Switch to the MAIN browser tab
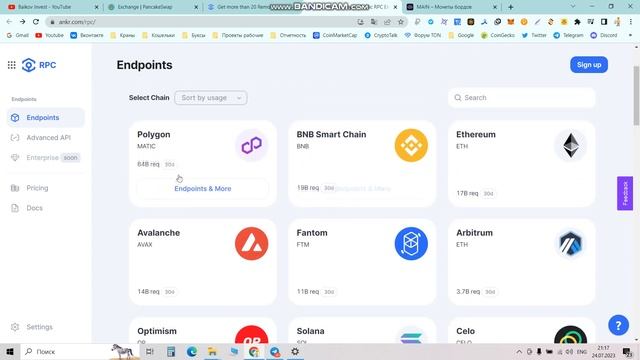The height and width of the screenshot is (360, 640). click(451, 7)
